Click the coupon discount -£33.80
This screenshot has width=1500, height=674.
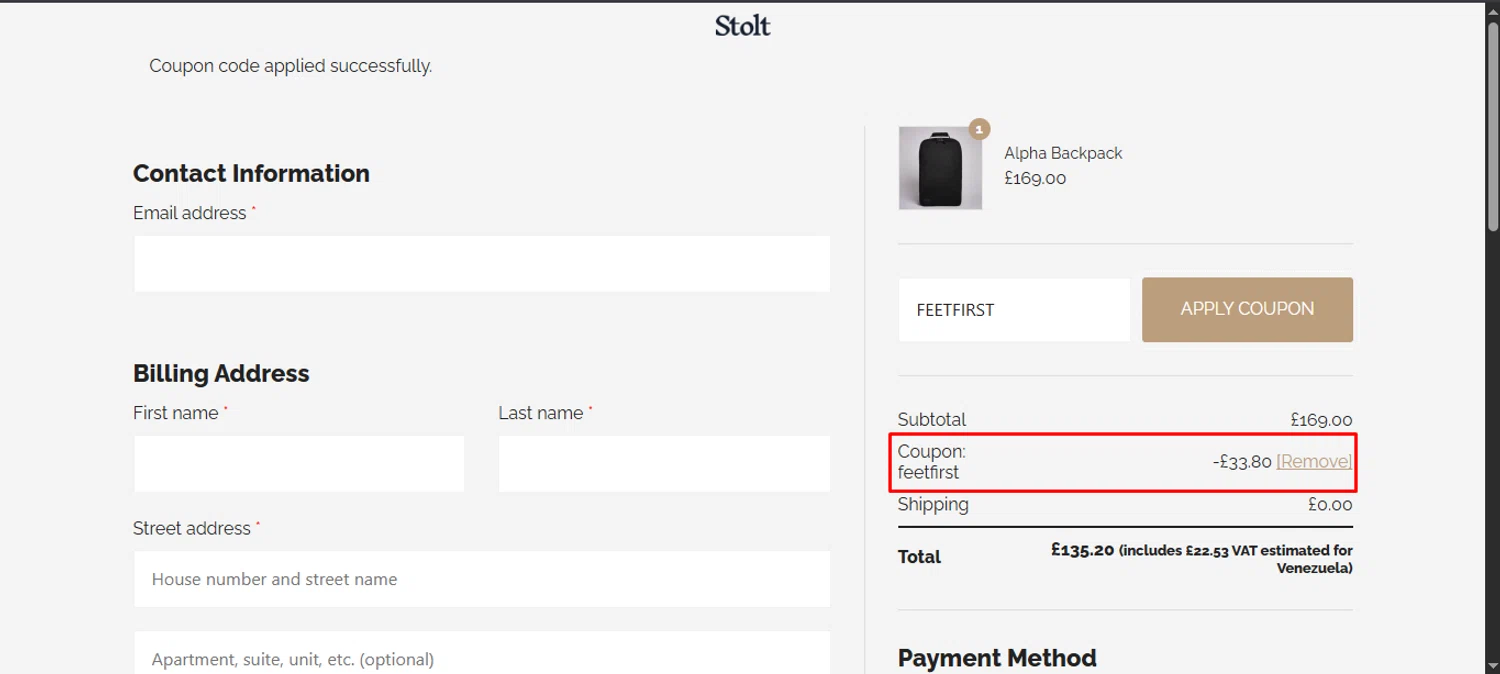[1241, 461]
